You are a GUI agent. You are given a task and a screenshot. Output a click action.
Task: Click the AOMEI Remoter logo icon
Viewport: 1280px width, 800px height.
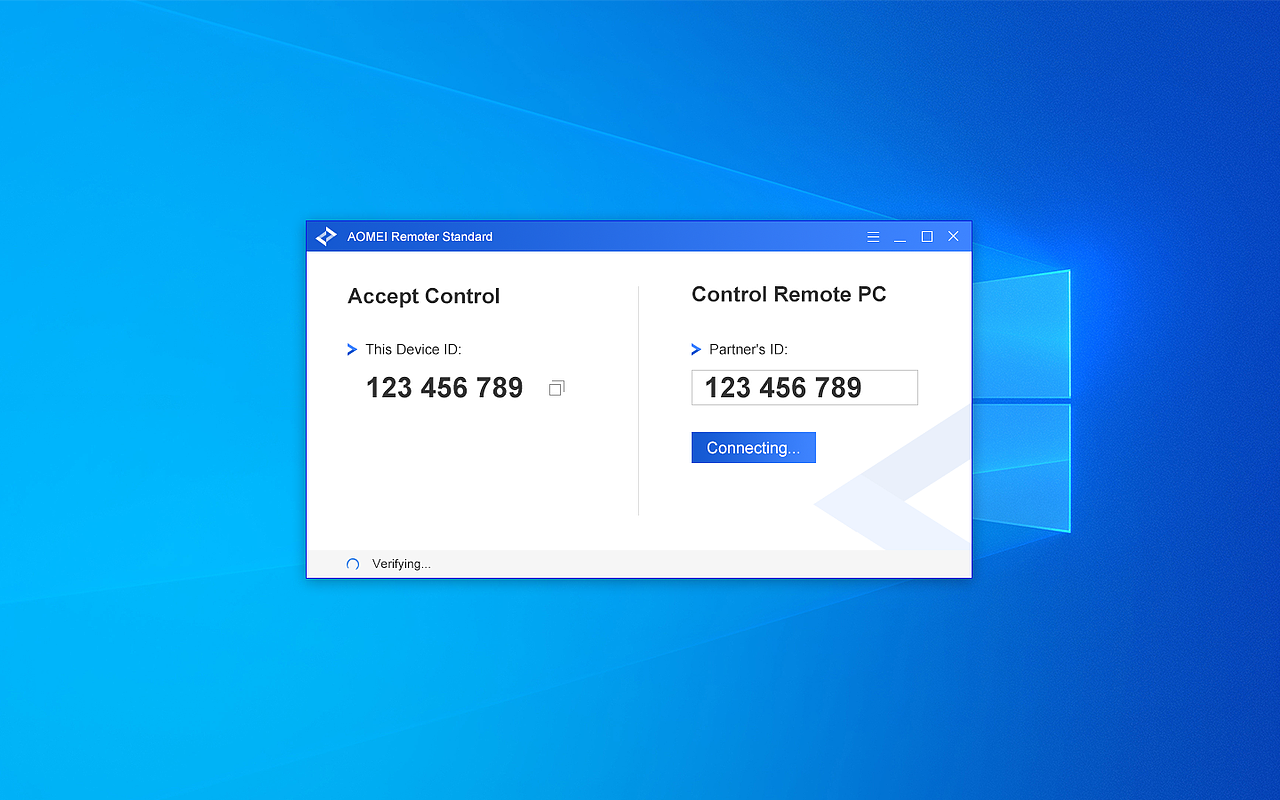[326, 237]
